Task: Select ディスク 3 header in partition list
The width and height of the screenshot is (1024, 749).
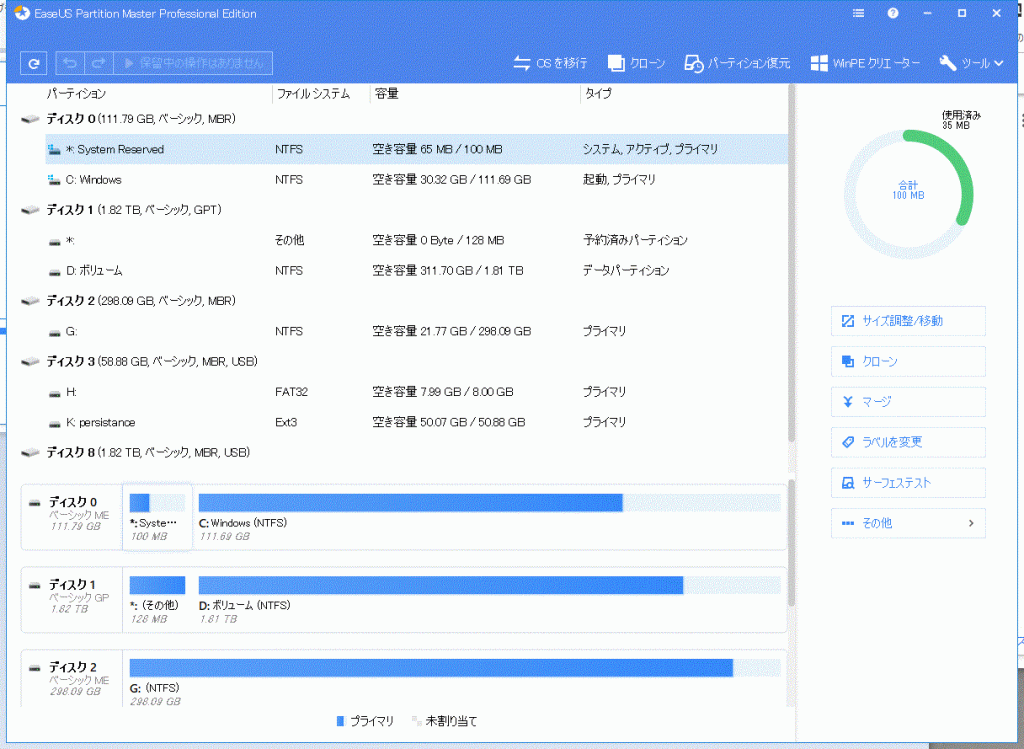Action: coord(152,362)
